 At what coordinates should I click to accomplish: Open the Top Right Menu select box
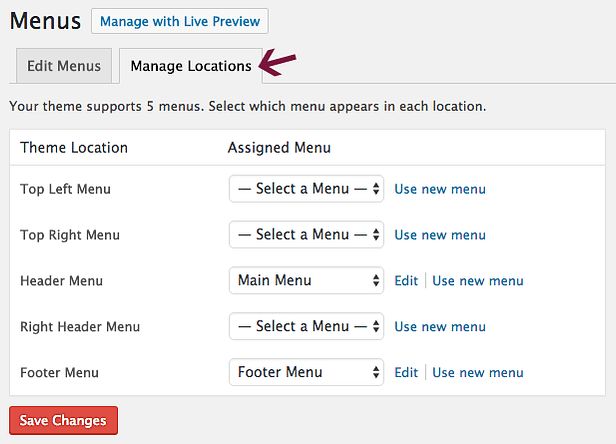point(306,235)
